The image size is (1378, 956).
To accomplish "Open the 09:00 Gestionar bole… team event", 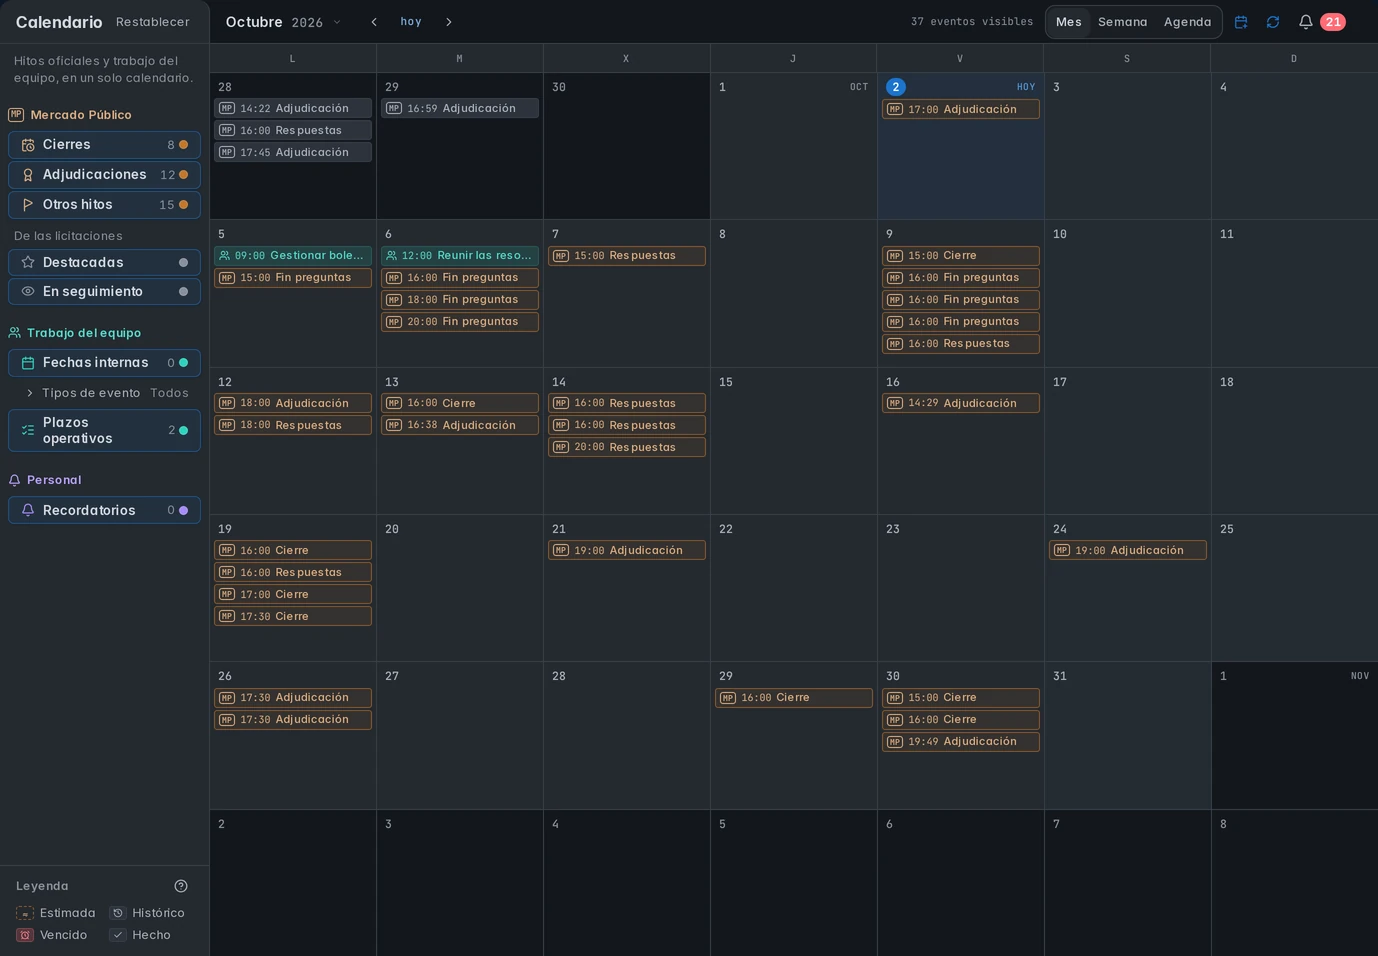I will coord(293,256).
